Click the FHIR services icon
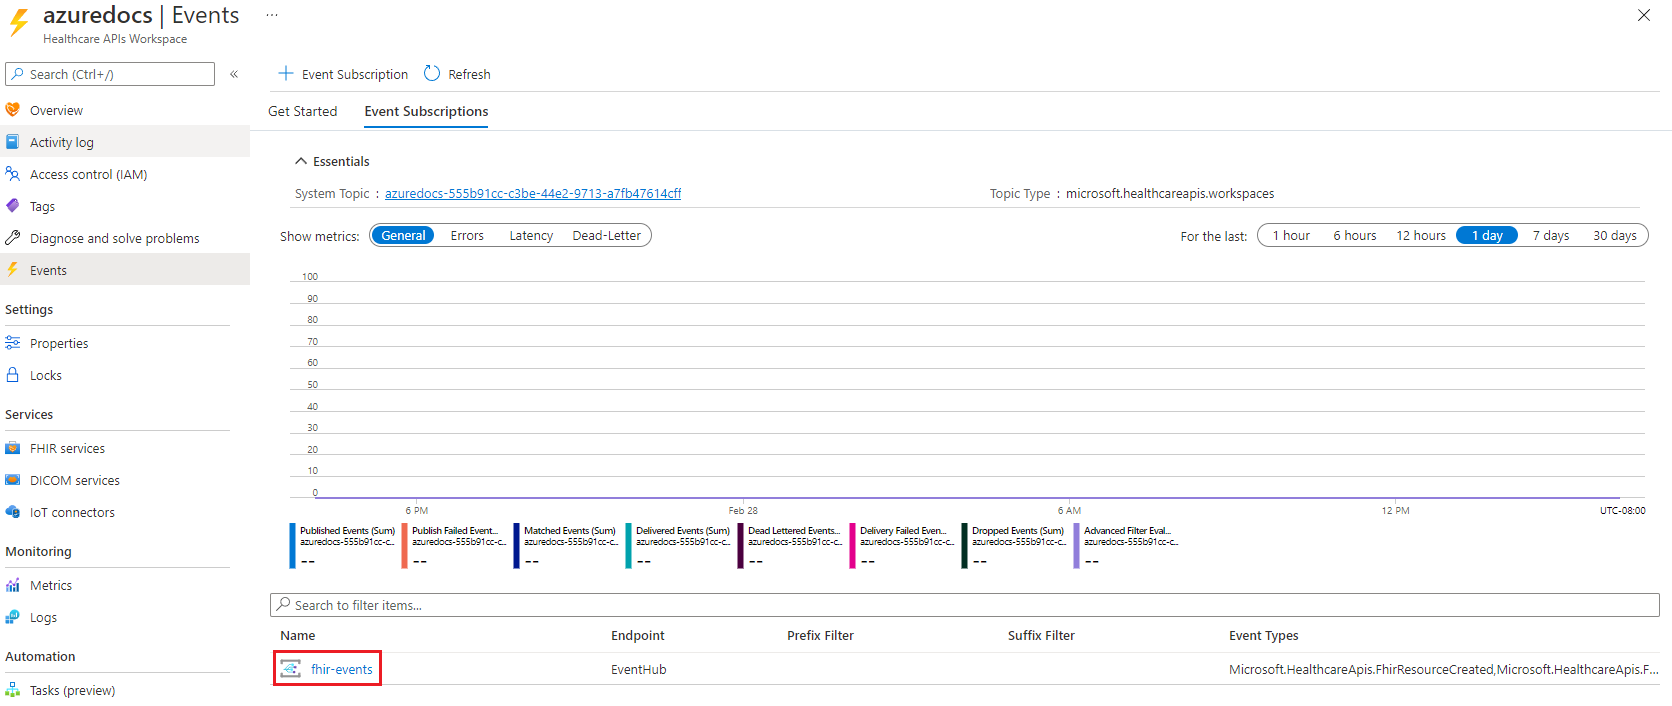Screen dimensions: 1672x706 [x=13, y=448]
